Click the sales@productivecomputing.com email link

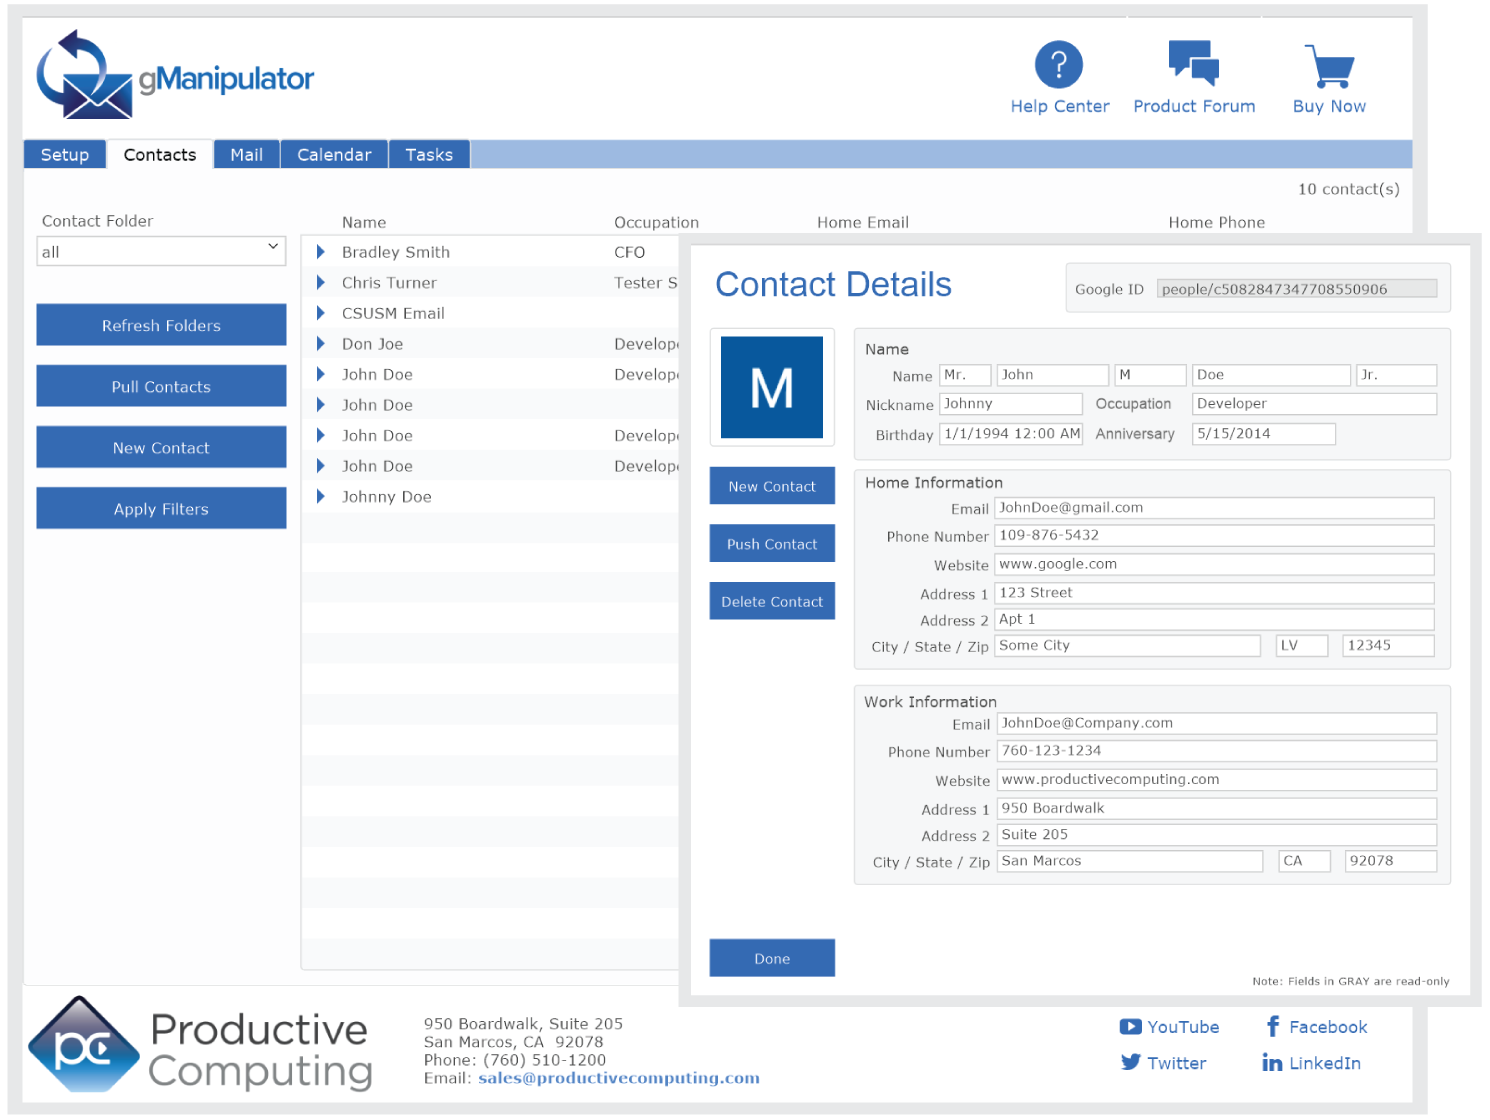[x=618, y=1078]
